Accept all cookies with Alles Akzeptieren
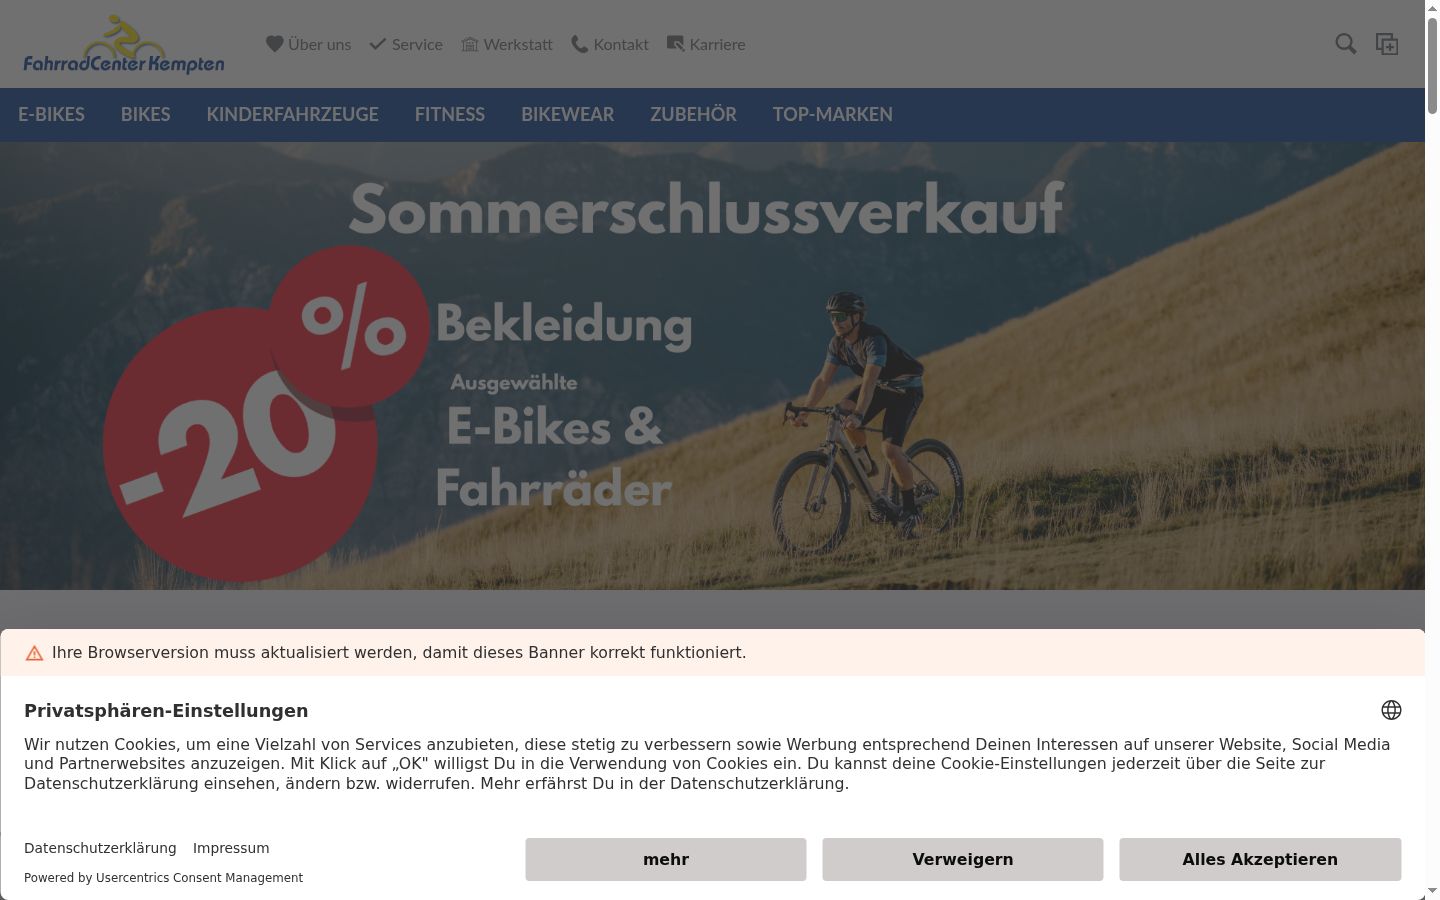 1260,859
